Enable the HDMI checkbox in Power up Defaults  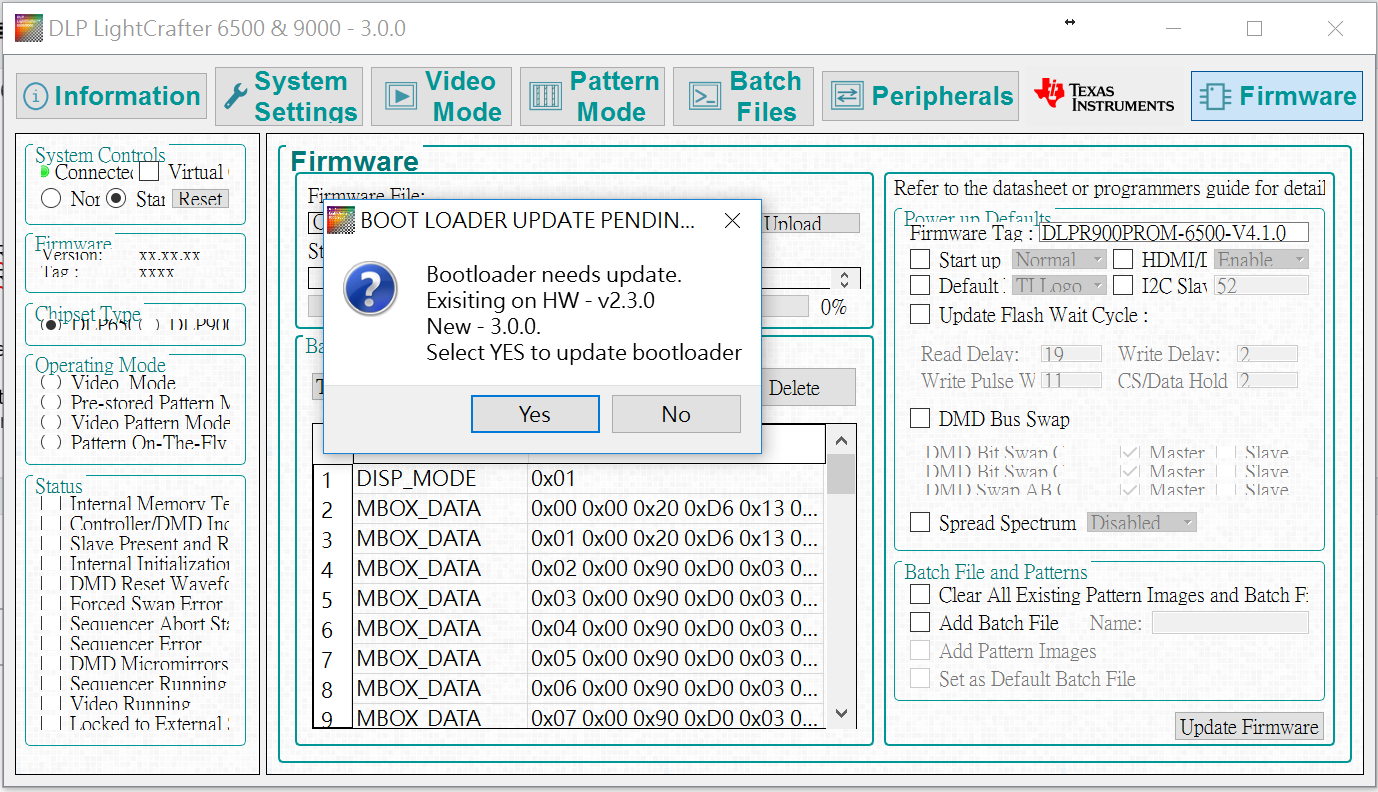point(1123,260)
